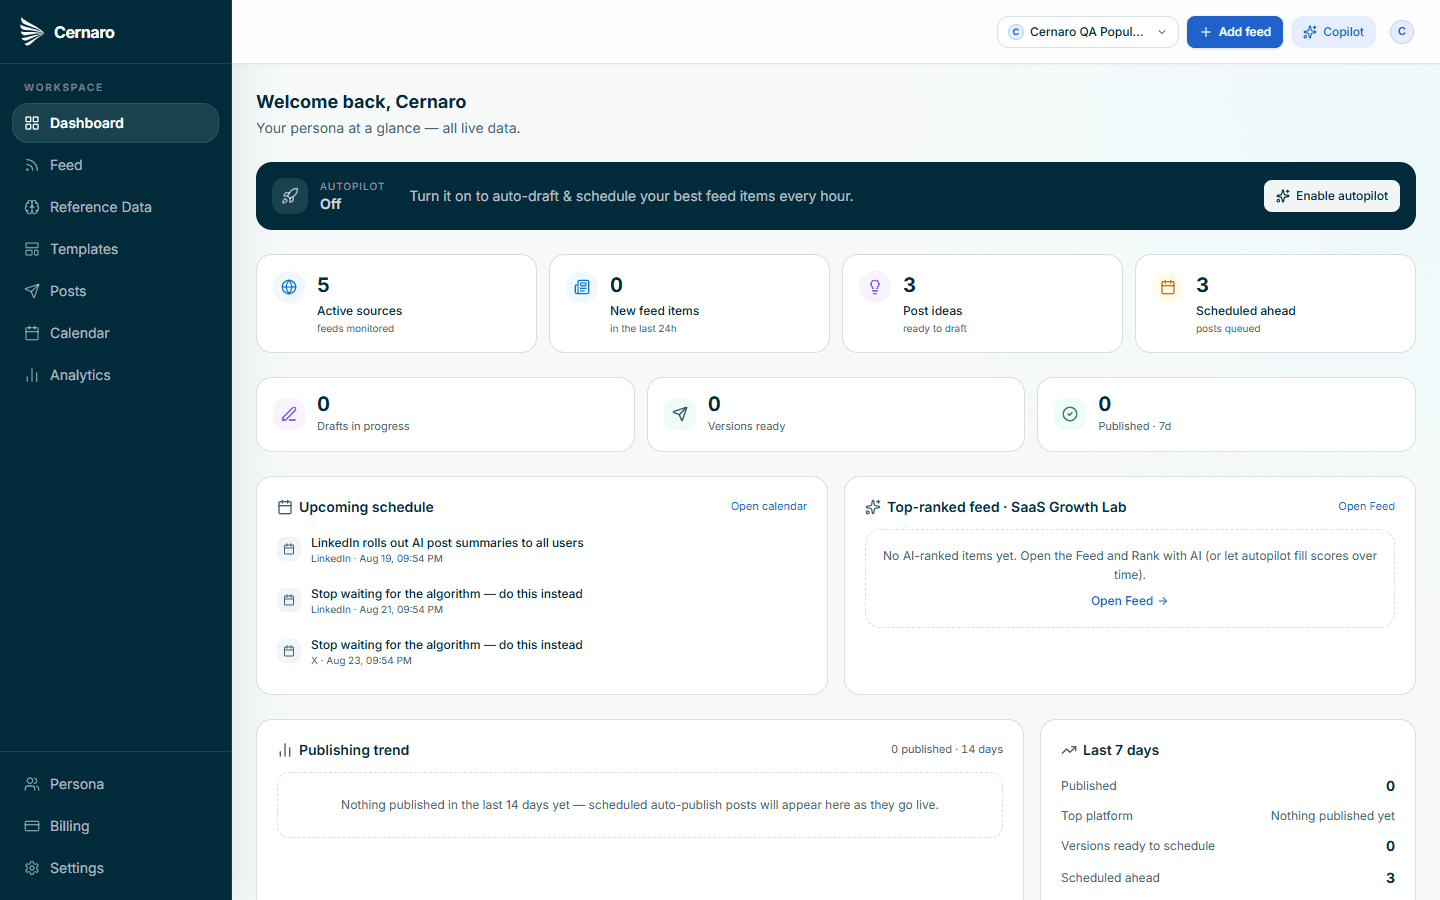Click the Posts paper-plane icon in sidebar
This screenshot has height=900, width=1440.
(x=32, y=291)
